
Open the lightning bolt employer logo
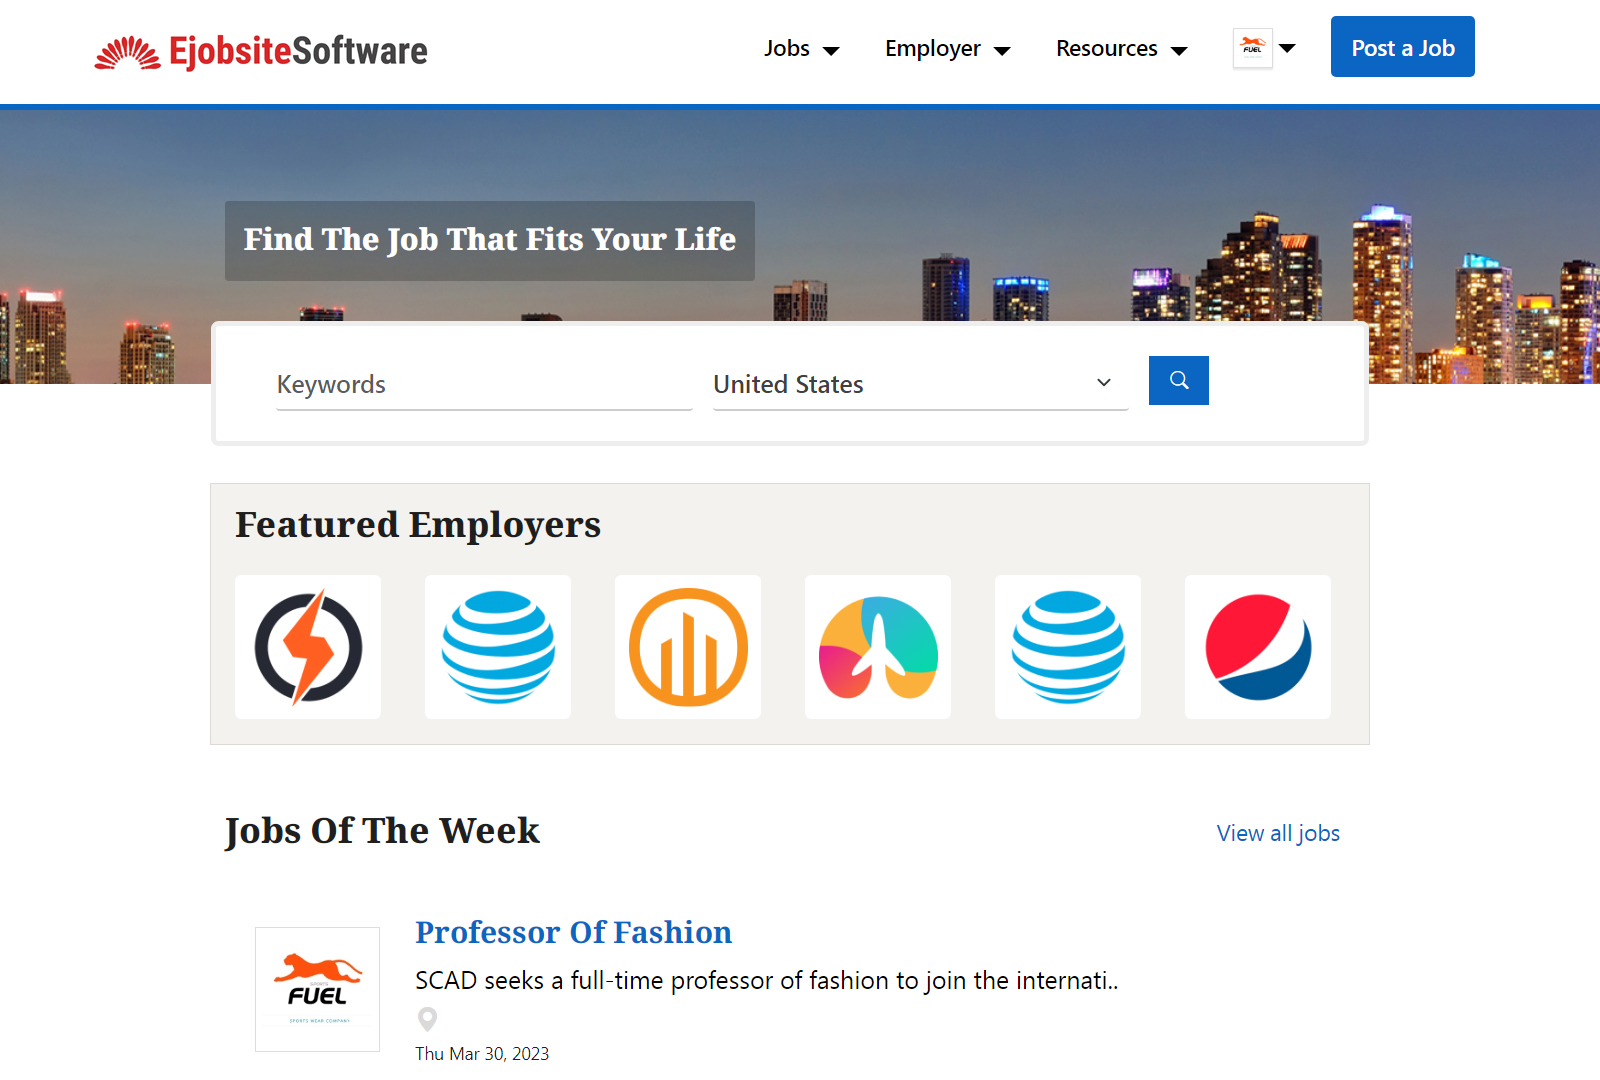[x=308, y=647]
